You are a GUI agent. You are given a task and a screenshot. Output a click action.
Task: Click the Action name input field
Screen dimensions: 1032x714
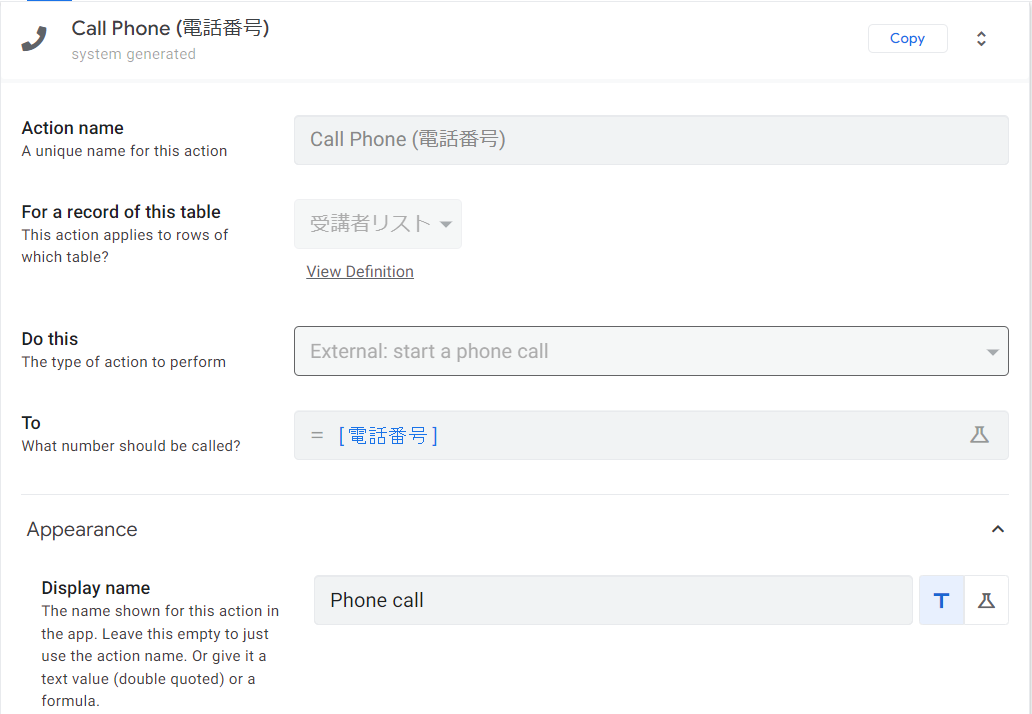coord(651,139)
